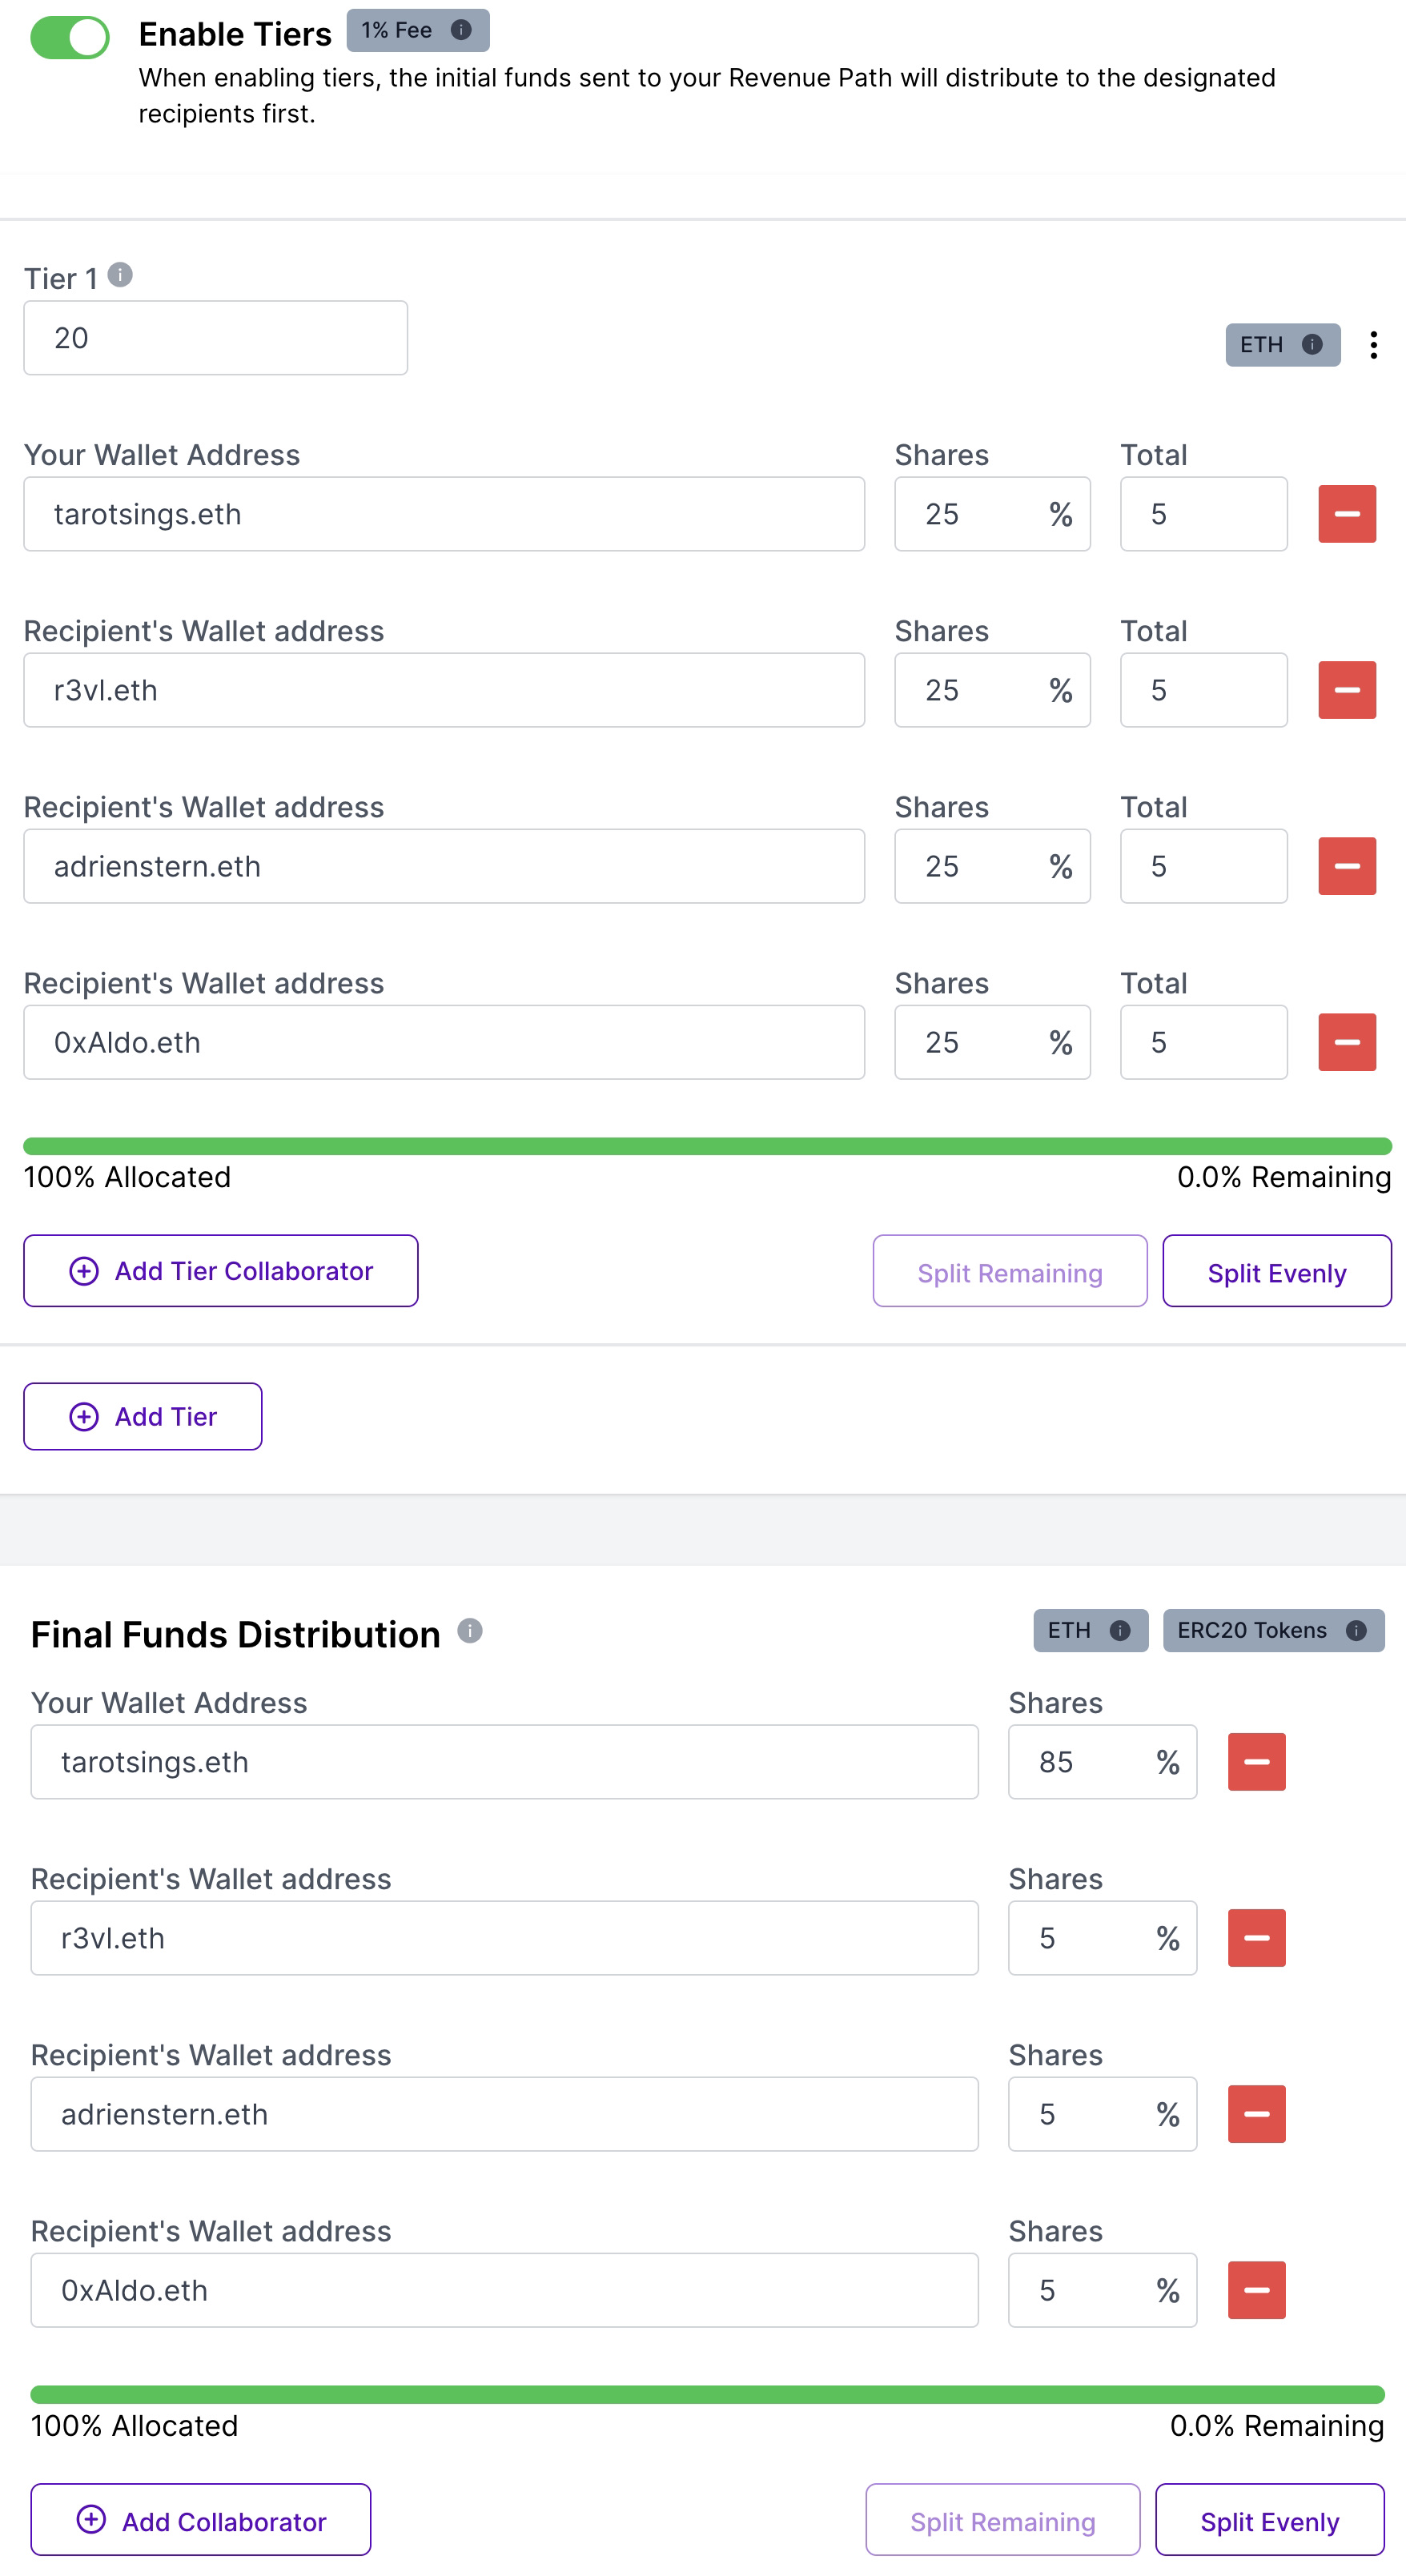Viewport: 1406px width, 2576px height.
Task: Click Split Remaining under Final Funds Distribution
Action: [x=1002, y=2520]
